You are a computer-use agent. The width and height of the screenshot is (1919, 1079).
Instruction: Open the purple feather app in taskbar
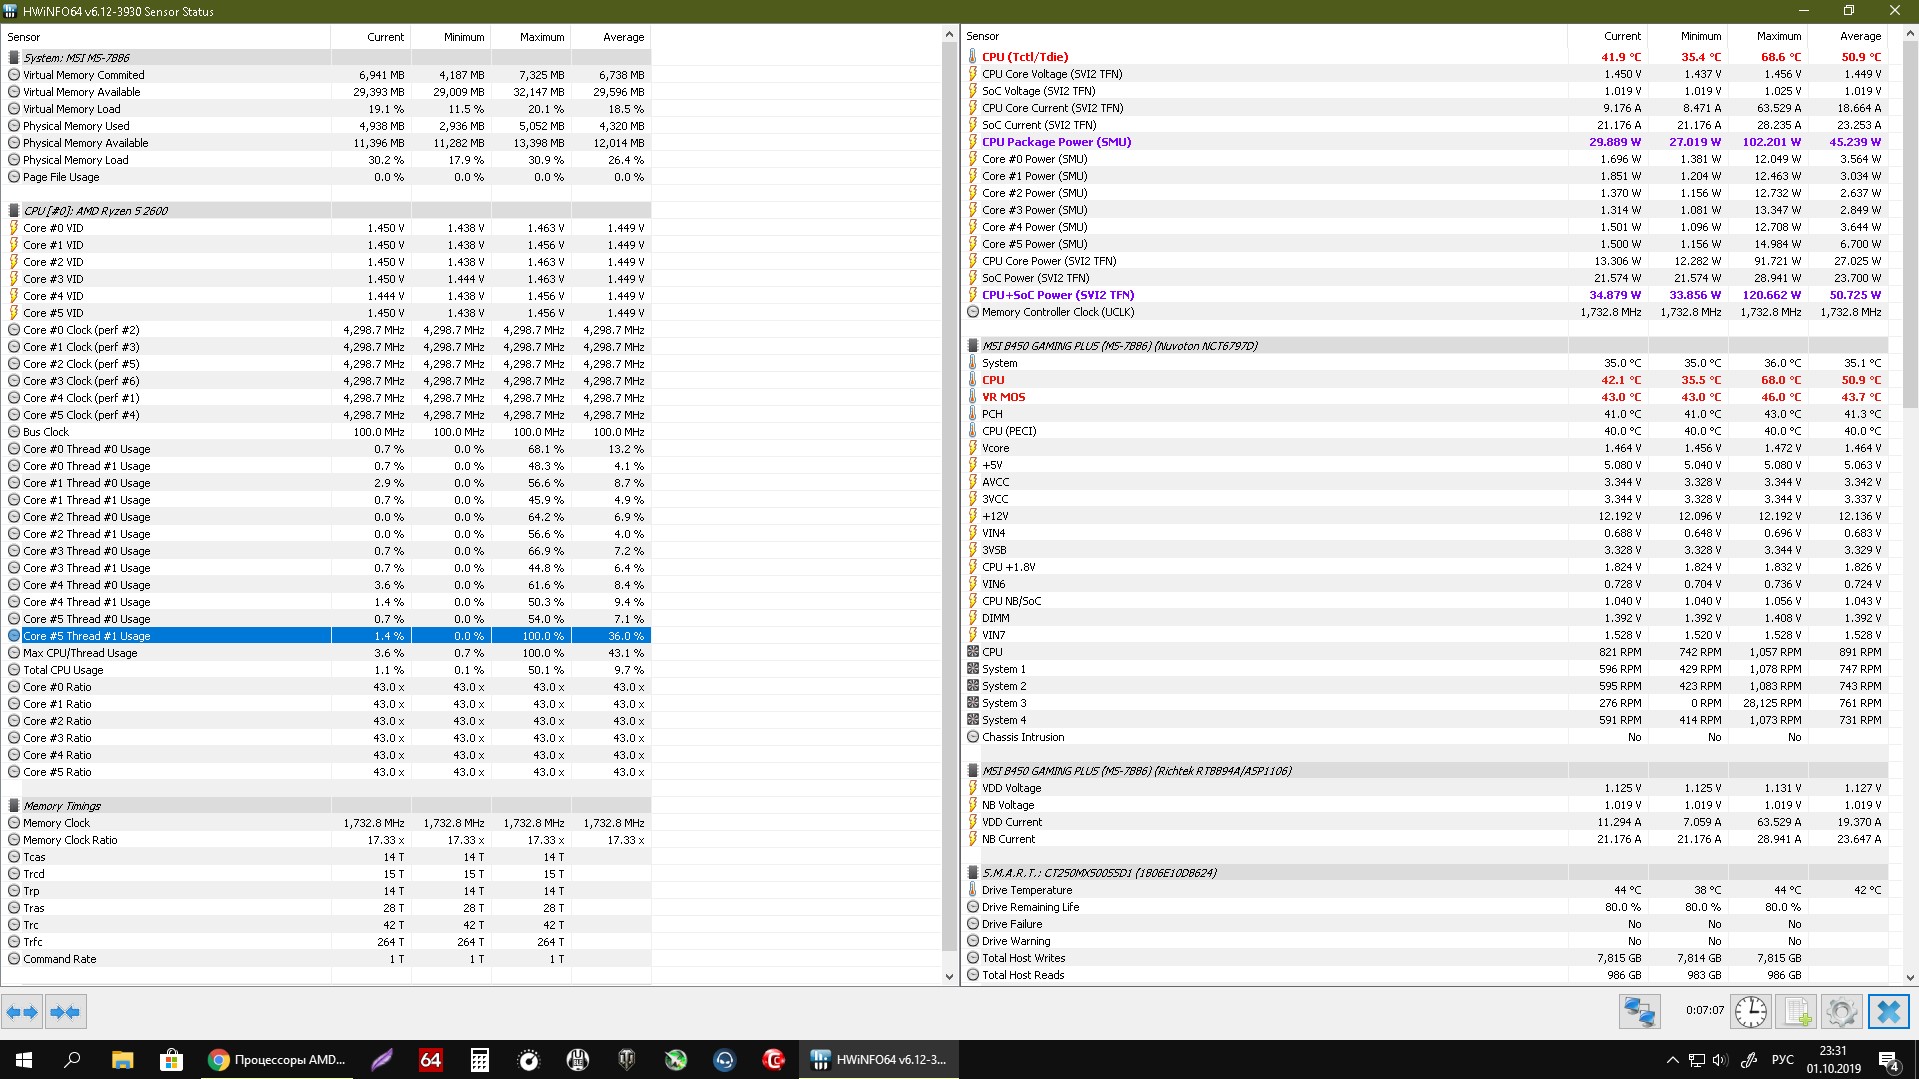(x=382, y=1060)
